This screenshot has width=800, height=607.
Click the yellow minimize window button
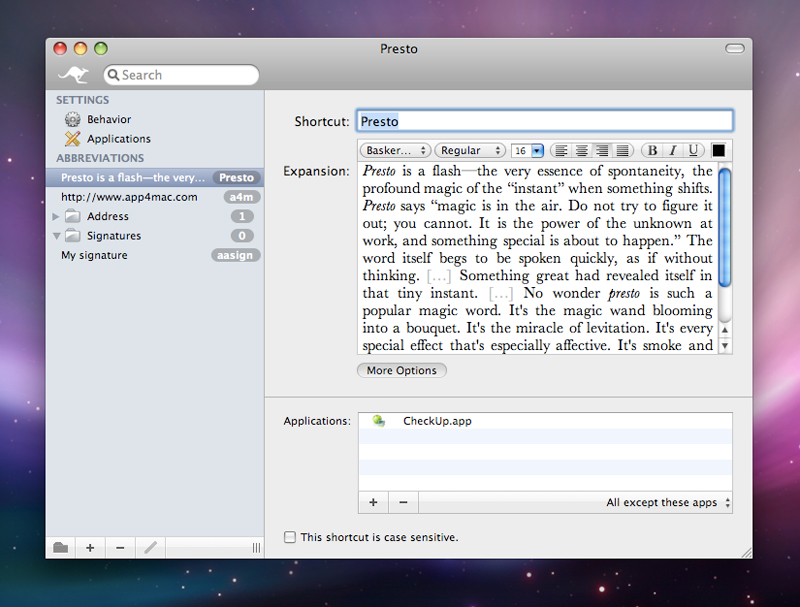point(81,48)
